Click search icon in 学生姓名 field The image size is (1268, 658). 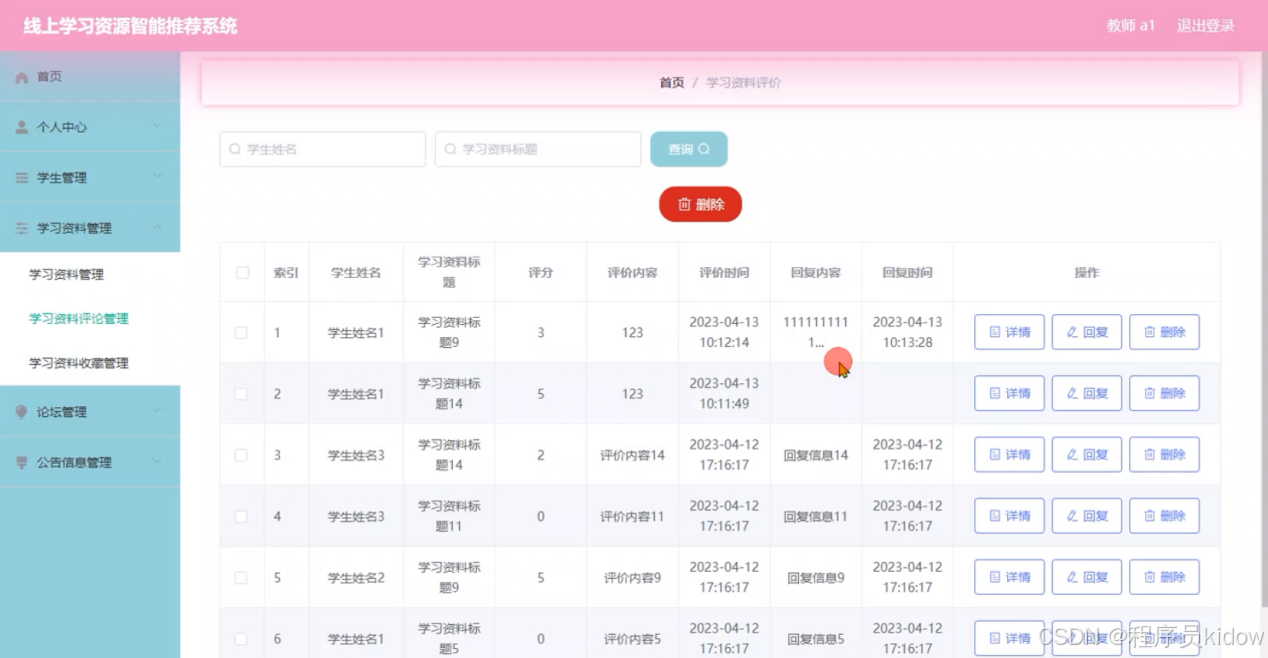235,149
